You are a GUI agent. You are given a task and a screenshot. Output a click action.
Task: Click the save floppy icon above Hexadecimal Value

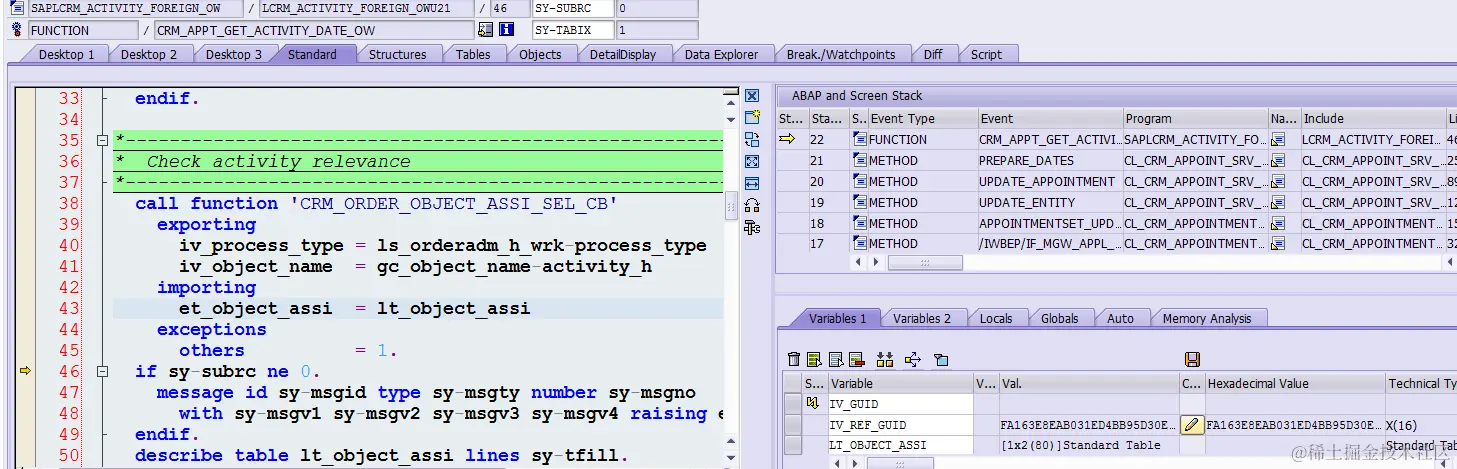pos(1191,359)
